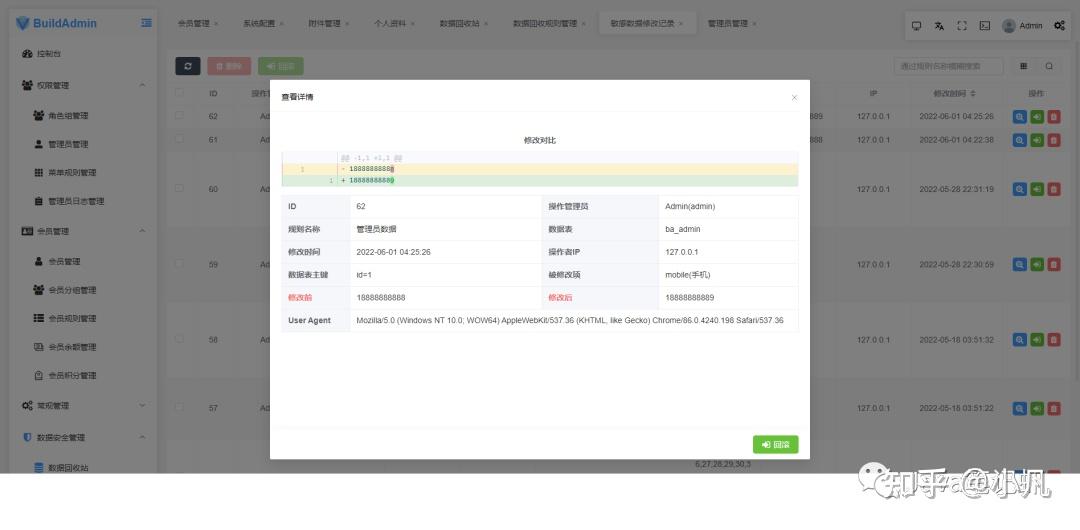Viewport: 1080px width, 530px height.
Task: Switch to the 个人资料 tab
Action: pos(389,23)
